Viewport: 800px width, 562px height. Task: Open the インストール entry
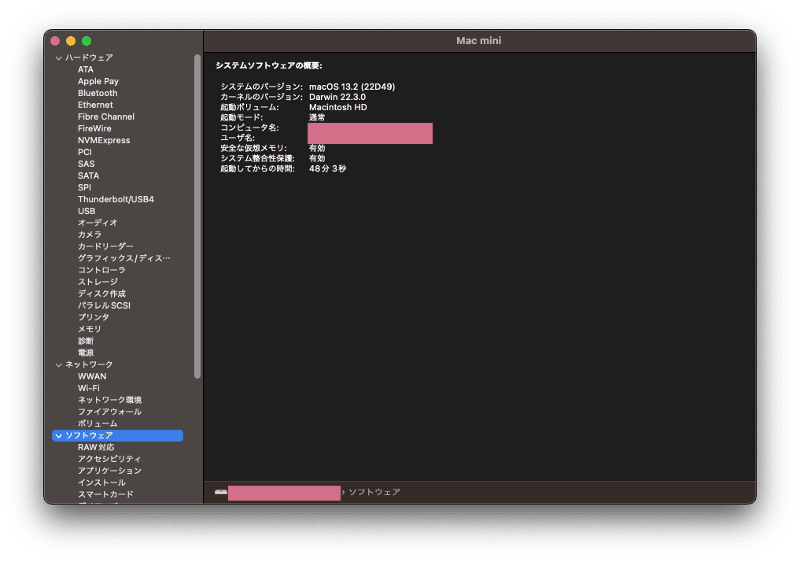[102, 482]
